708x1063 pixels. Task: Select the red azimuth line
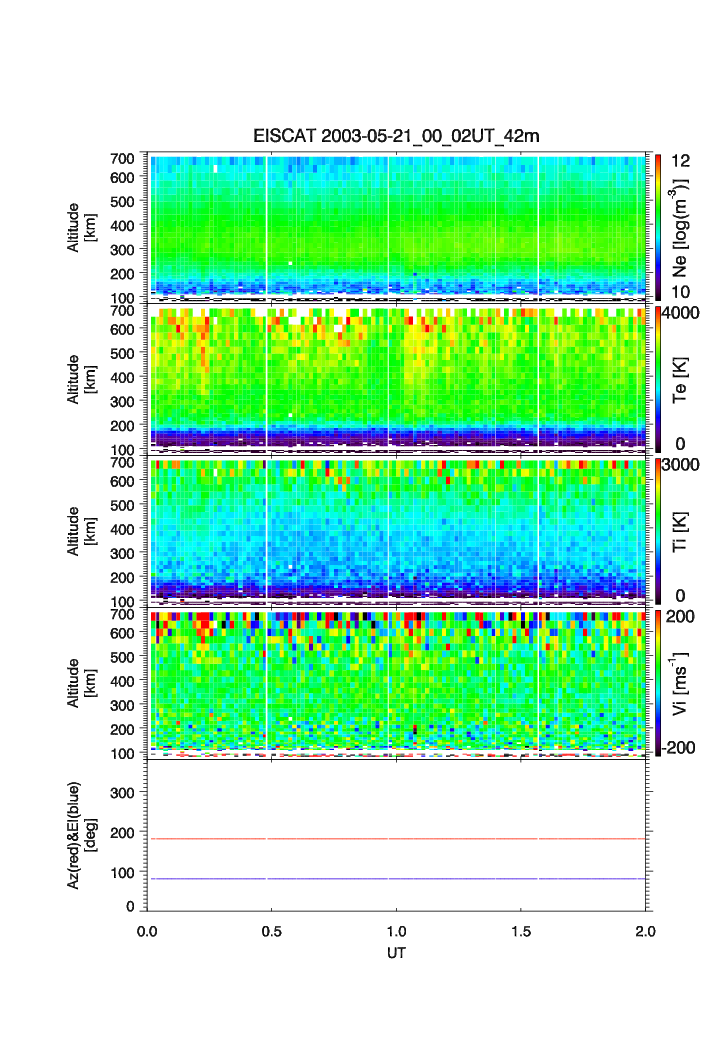click(400, 839)
